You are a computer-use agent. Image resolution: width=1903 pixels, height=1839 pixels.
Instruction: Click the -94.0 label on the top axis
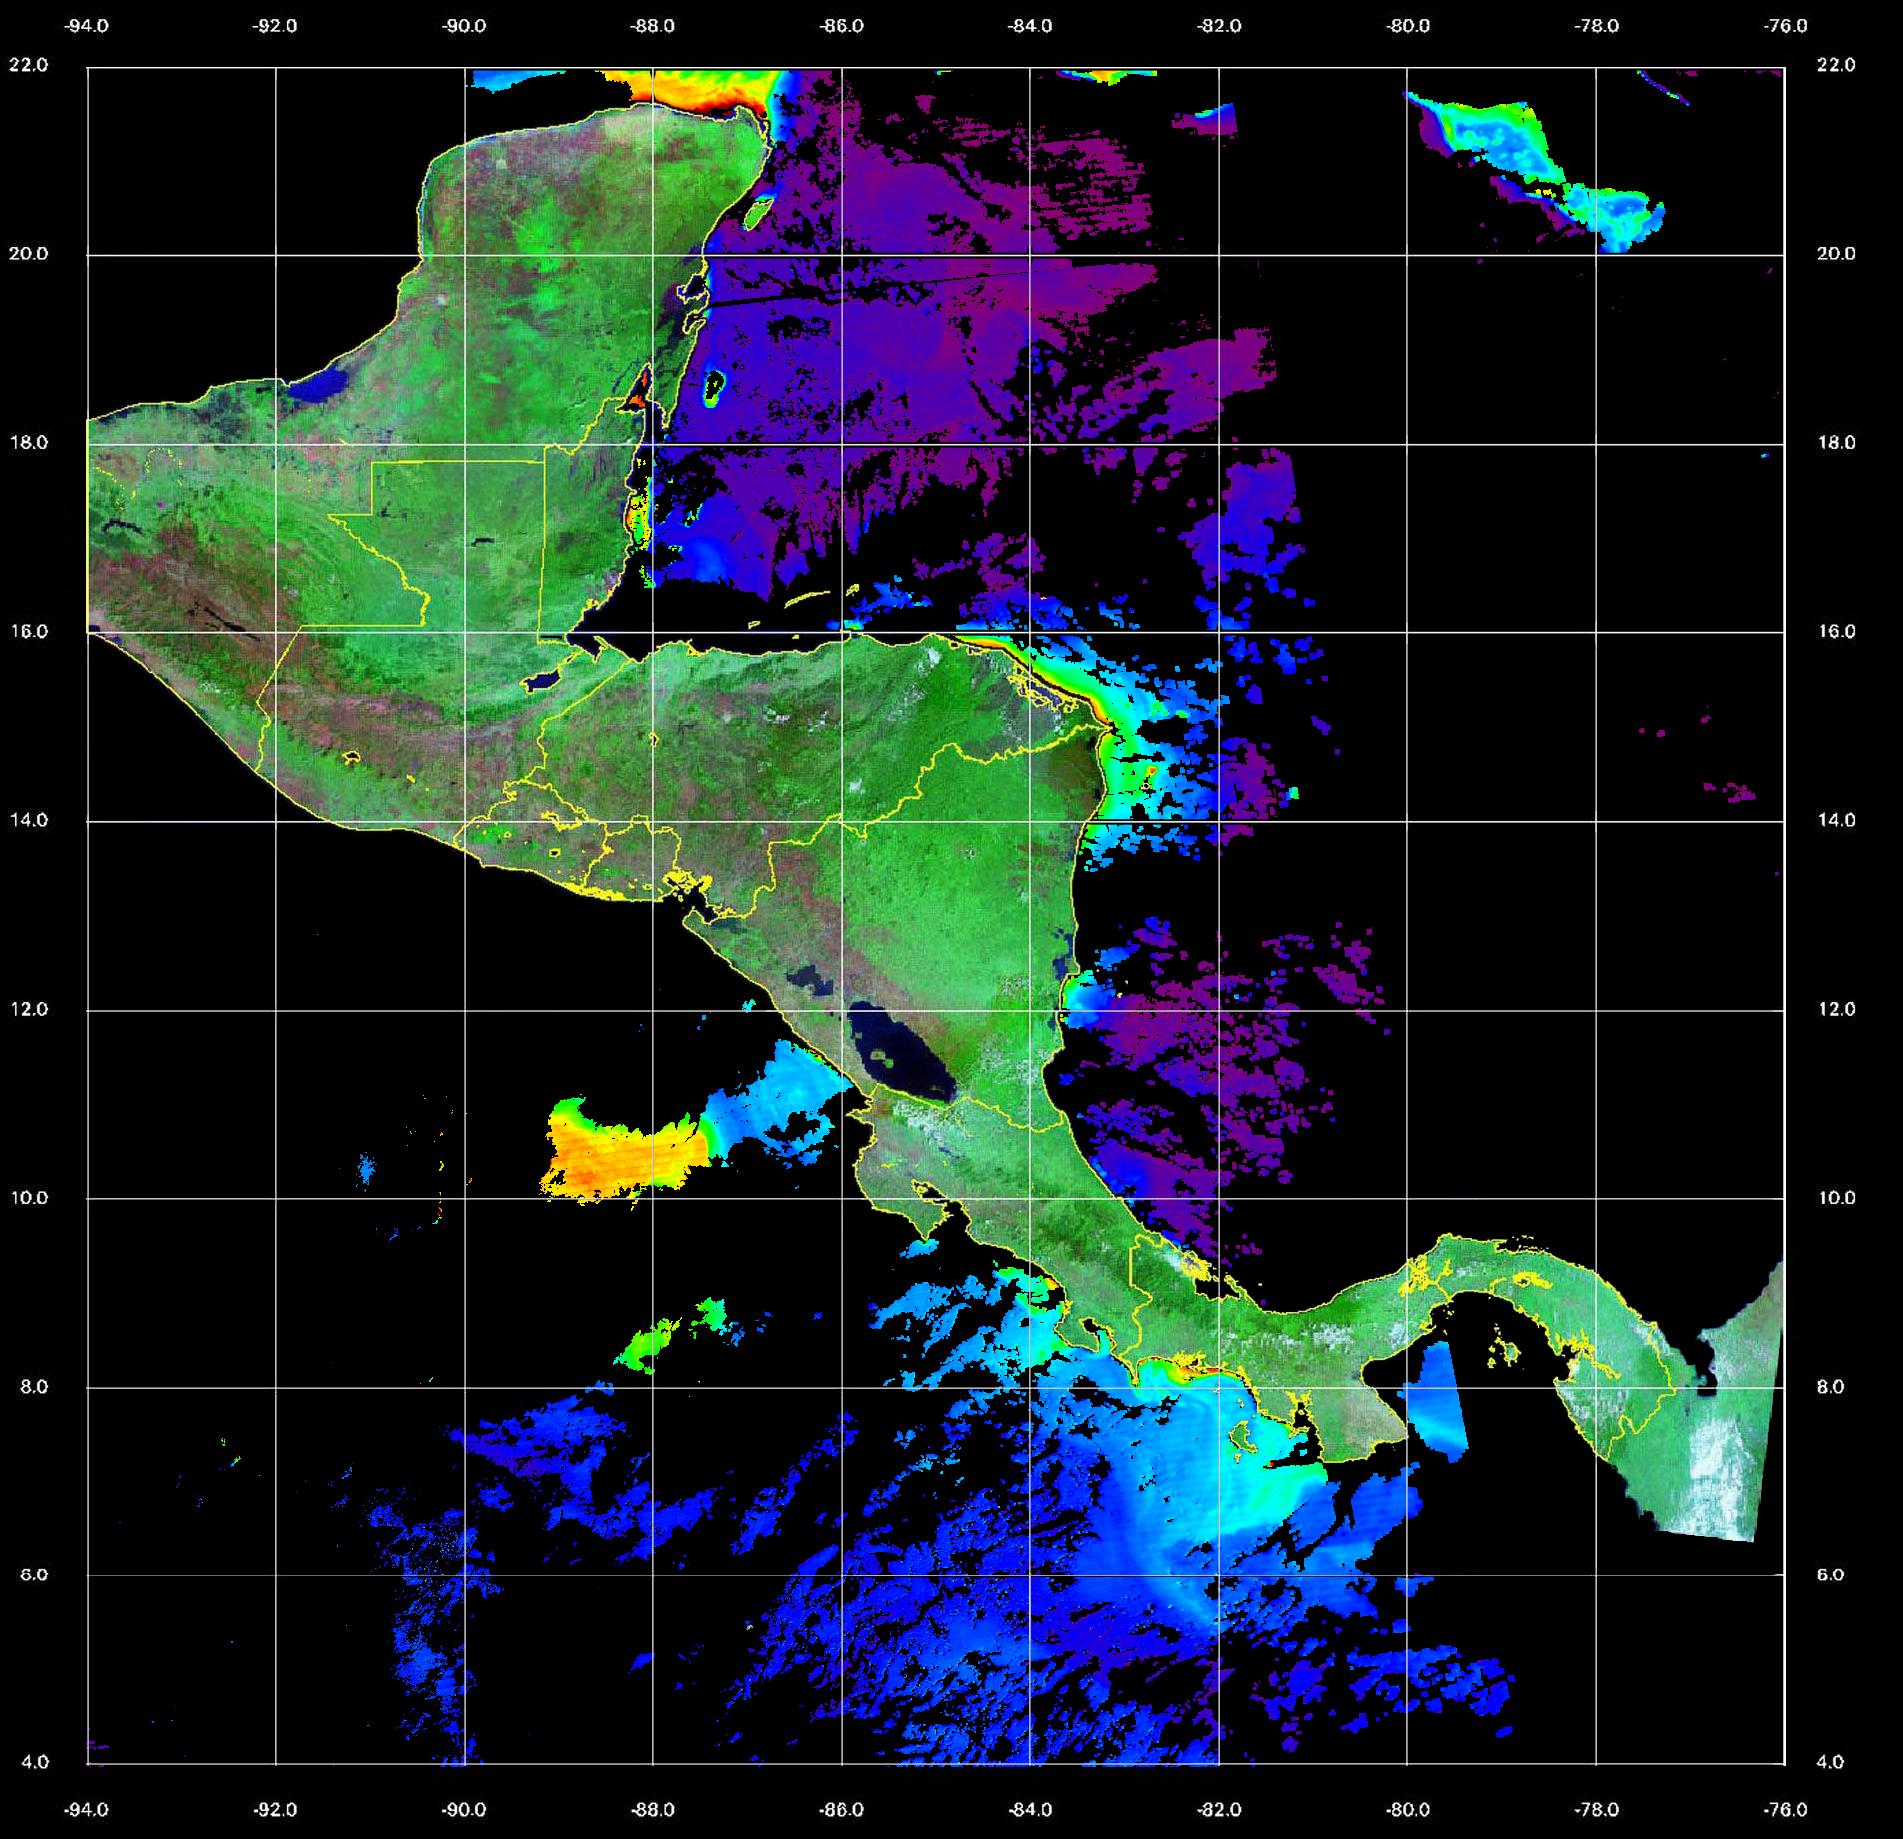point(87,27)
